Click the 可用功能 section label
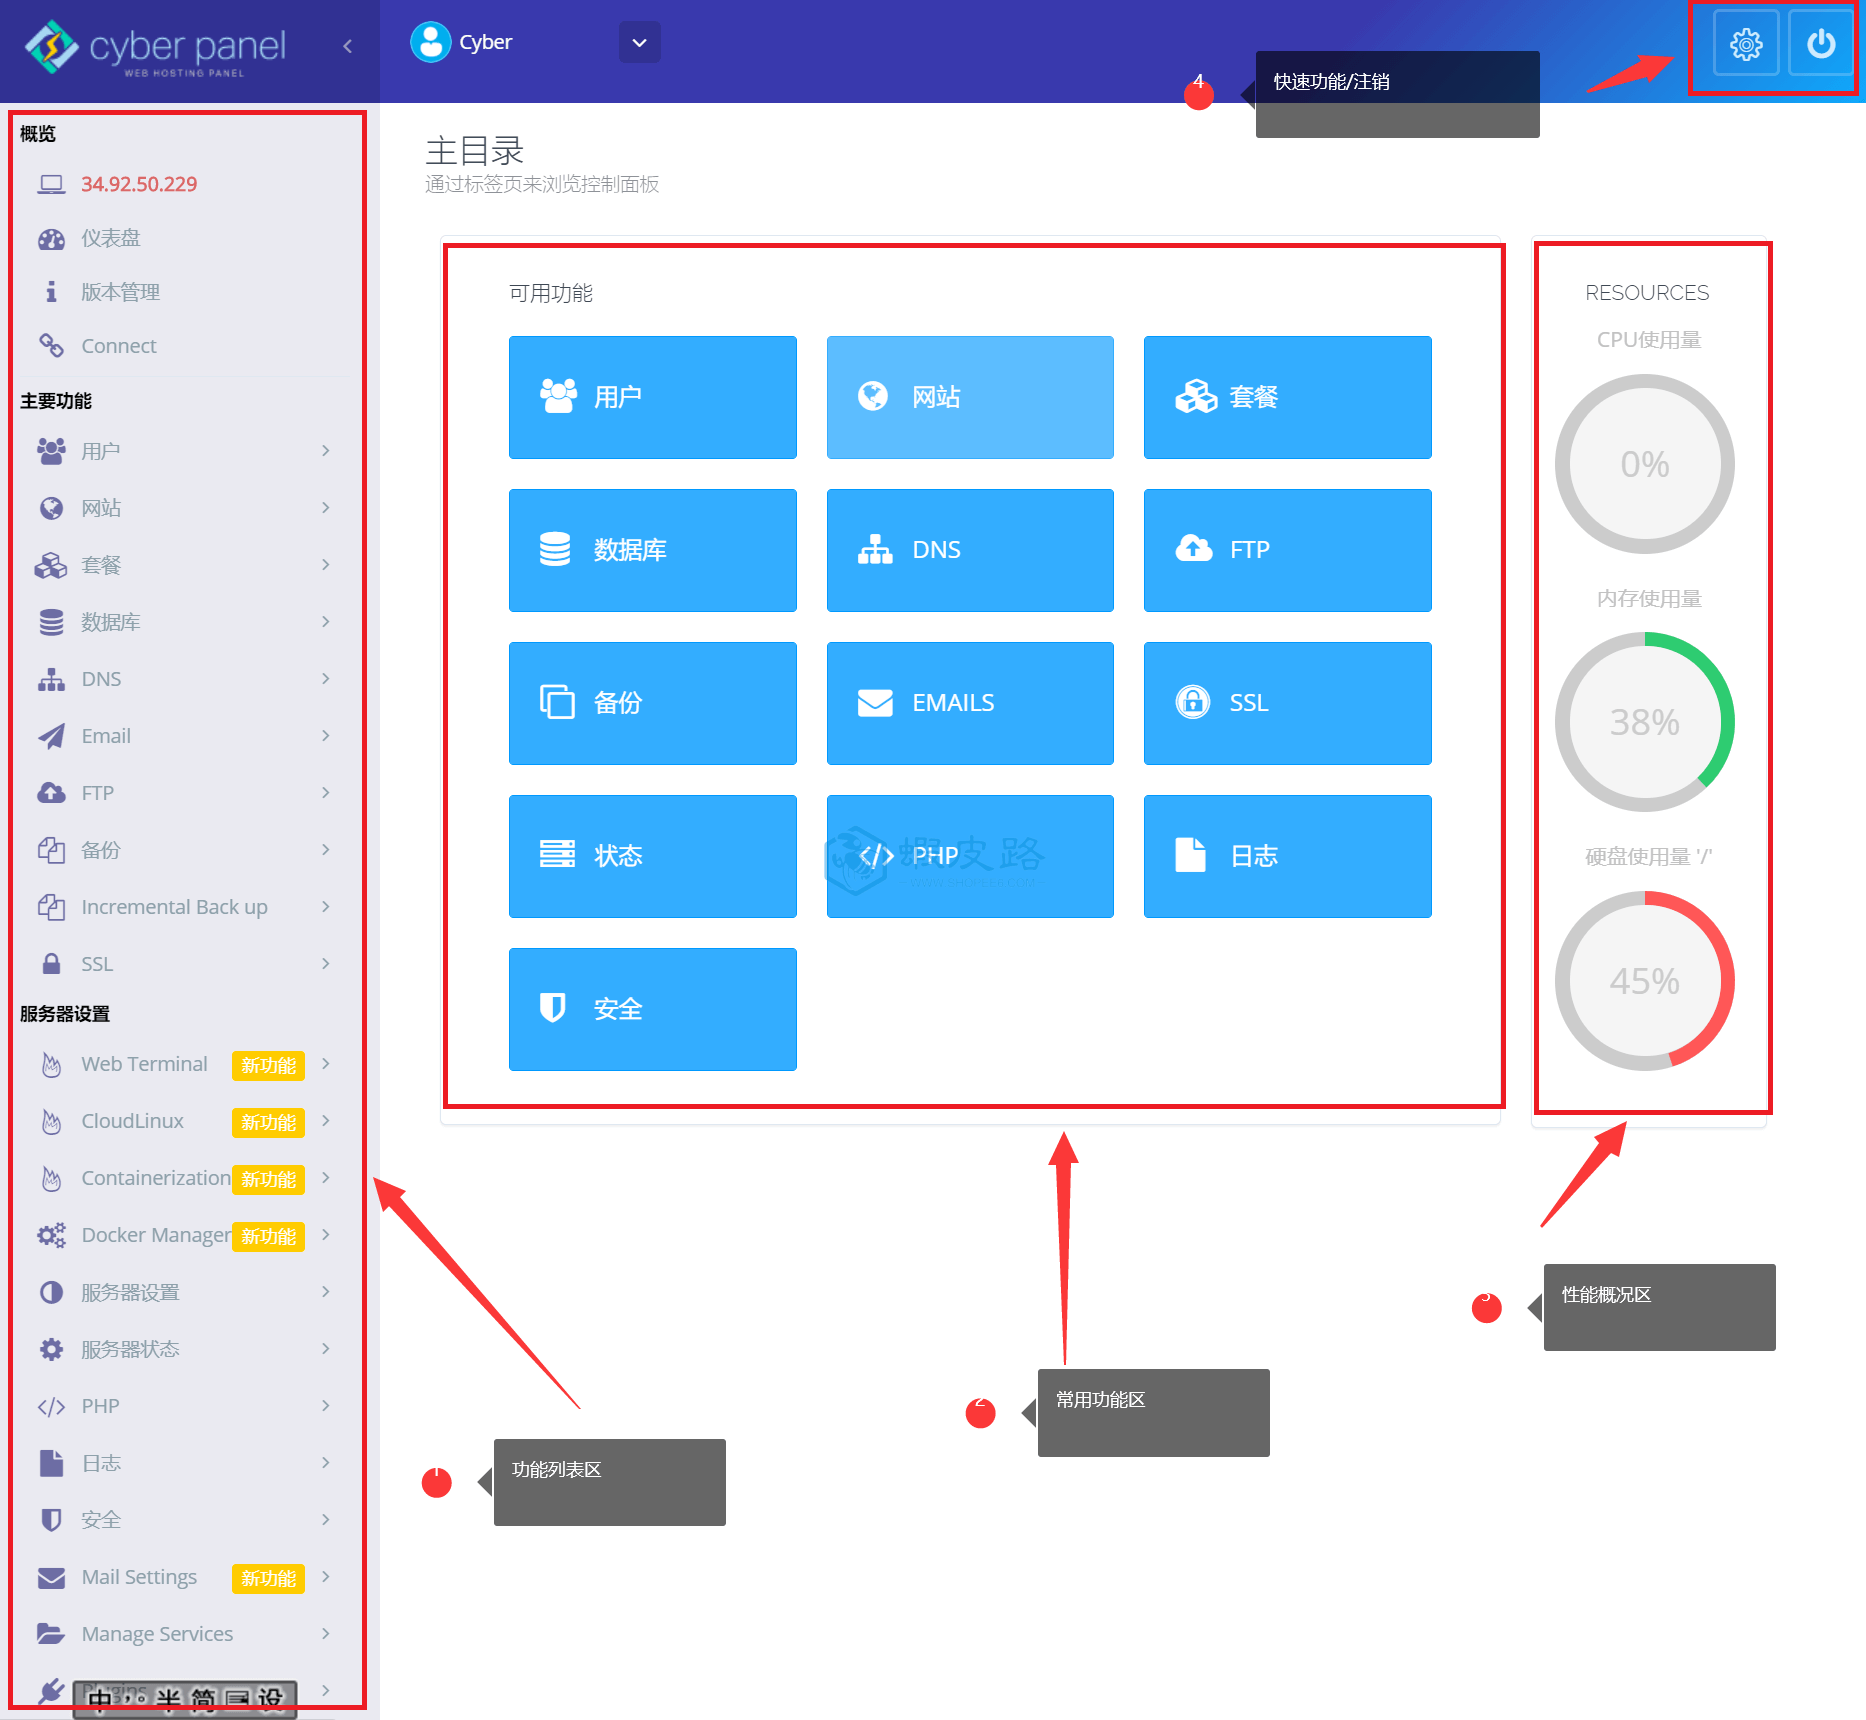The height and width of the screenshot is (1720, 1866). click(x=551, y=293)
